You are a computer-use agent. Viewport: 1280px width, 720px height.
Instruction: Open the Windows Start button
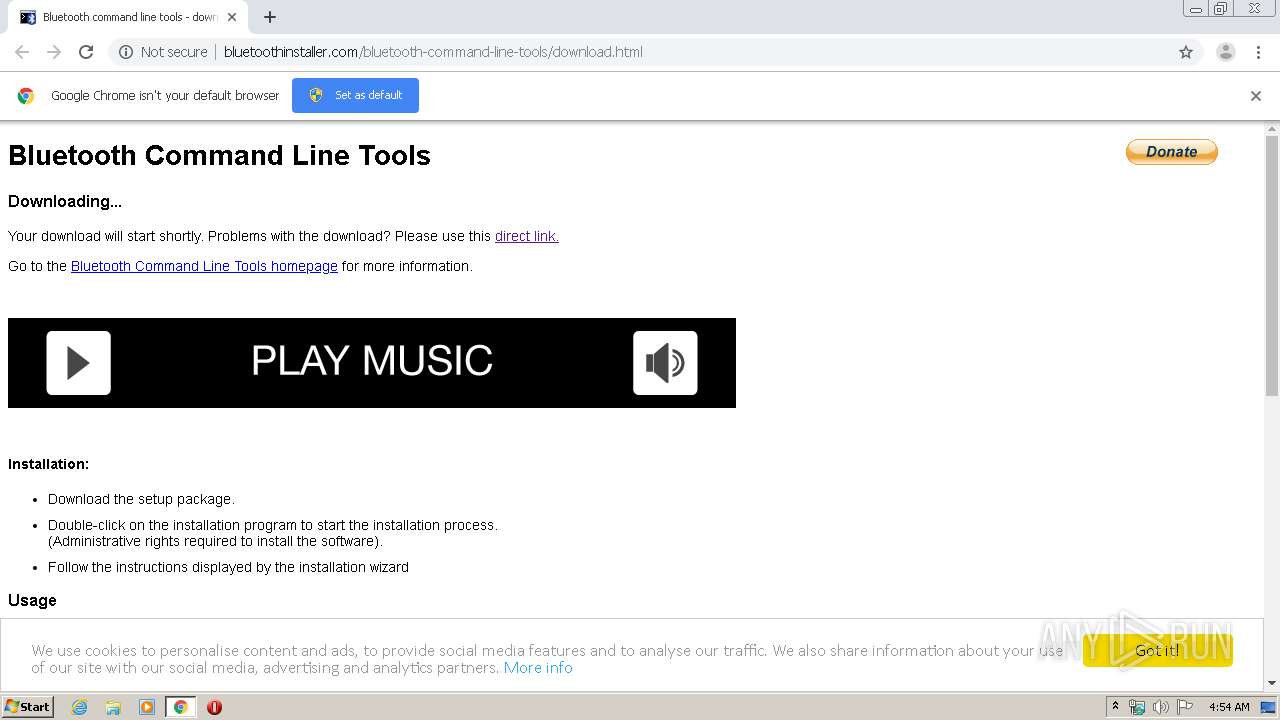click(x=28, y=706)
